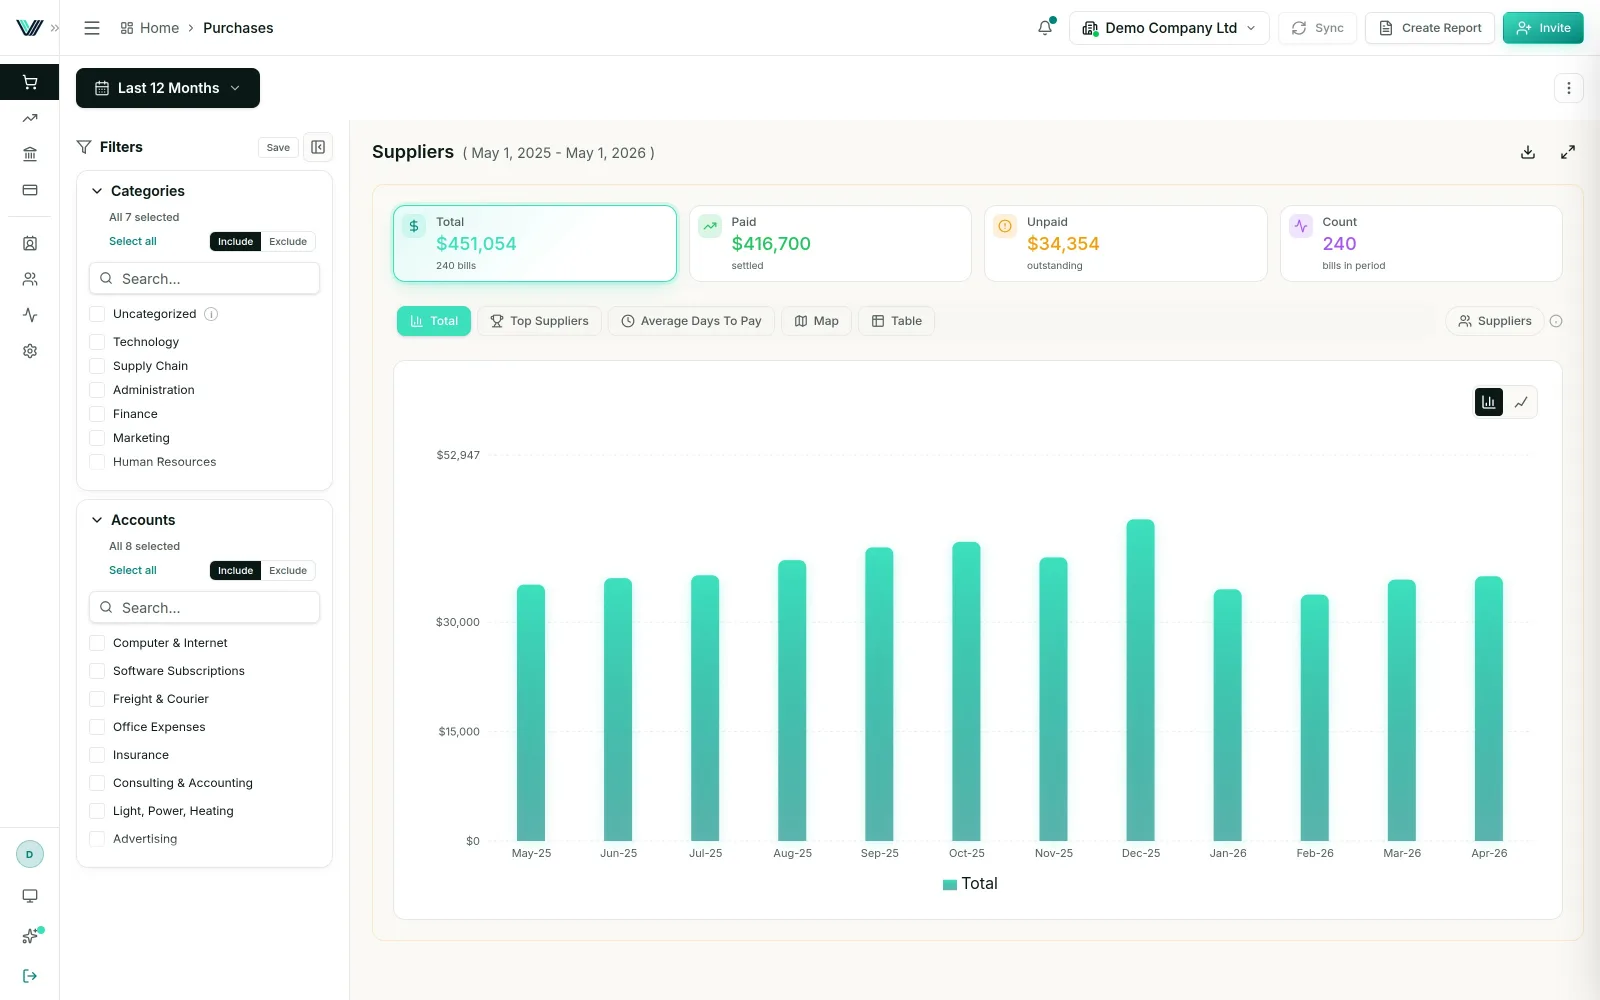Expand the sidebar with double chevron
This screenshot has height=1000, width=1600.
55,28
